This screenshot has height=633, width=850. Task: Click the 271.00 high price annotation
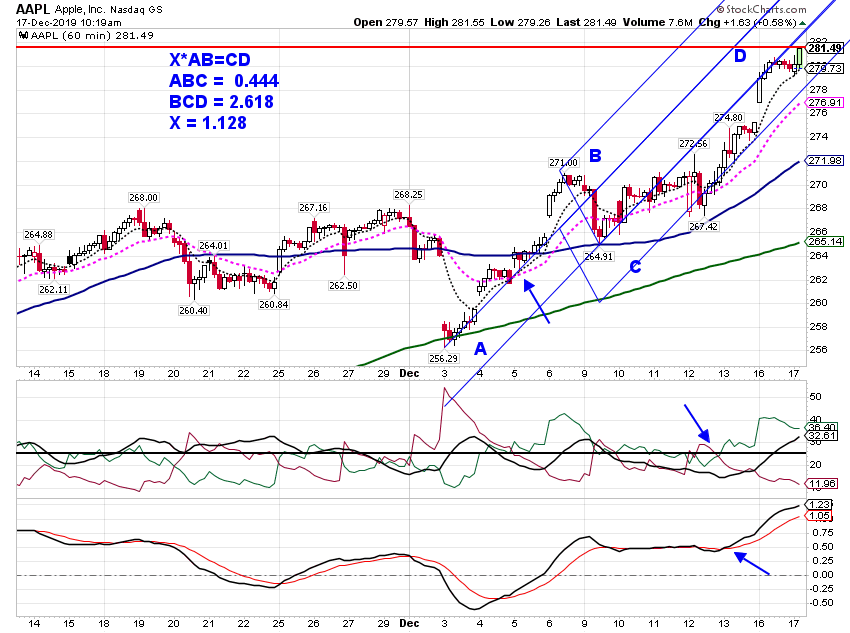click(563, 163)
